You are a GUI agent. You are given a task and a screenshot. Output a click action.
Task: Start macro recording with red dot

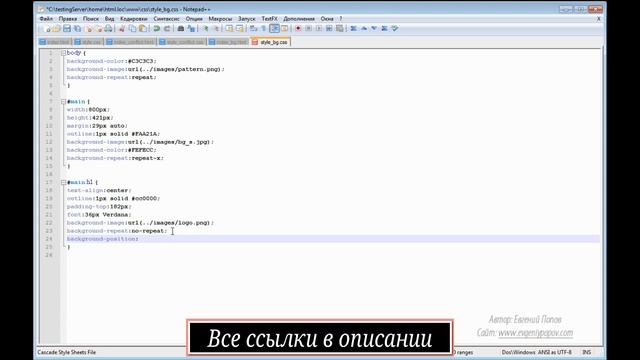298,29
